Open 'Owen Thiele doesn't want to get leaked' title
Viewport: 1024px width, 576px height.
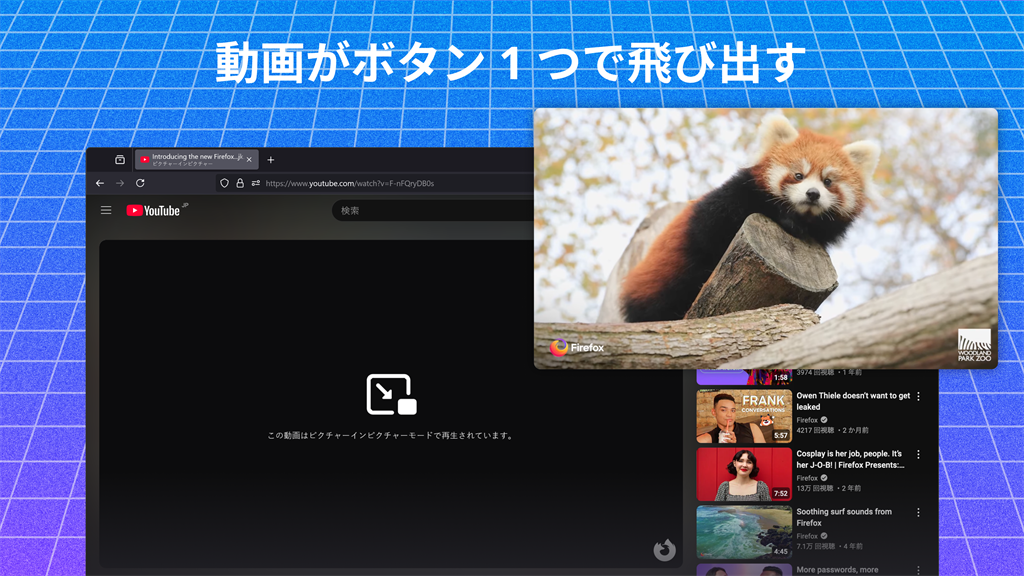(853, 401)
